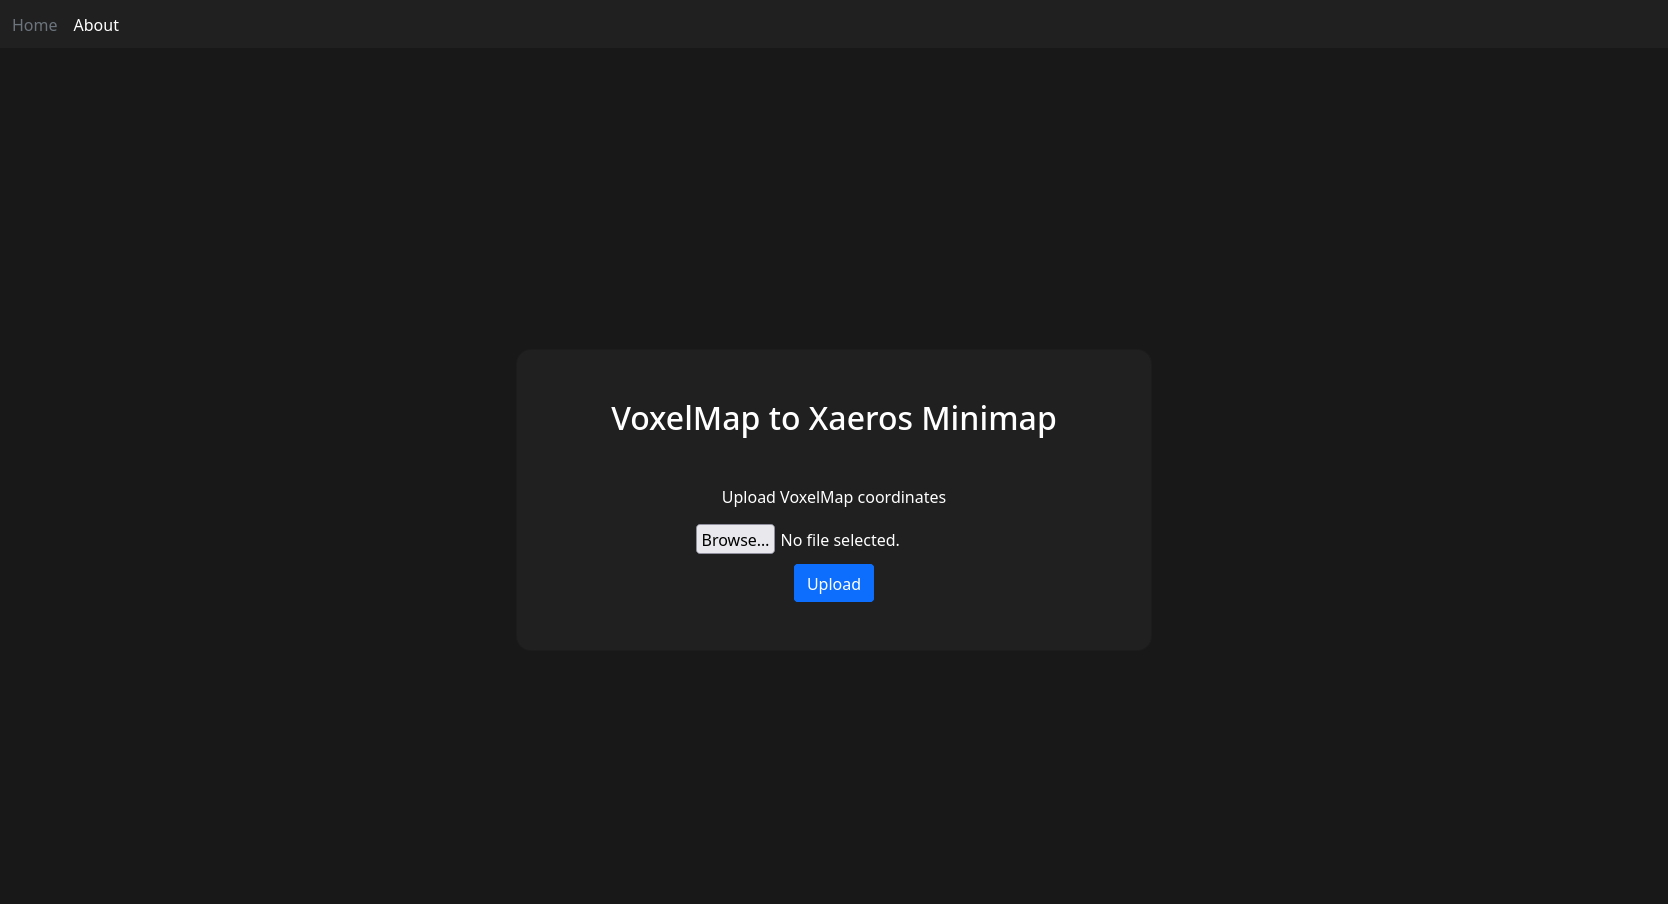This screenshot has height=904, width=1668.
Task: Click the word 'VoxelMap' in the title
Action: [685, 419]
